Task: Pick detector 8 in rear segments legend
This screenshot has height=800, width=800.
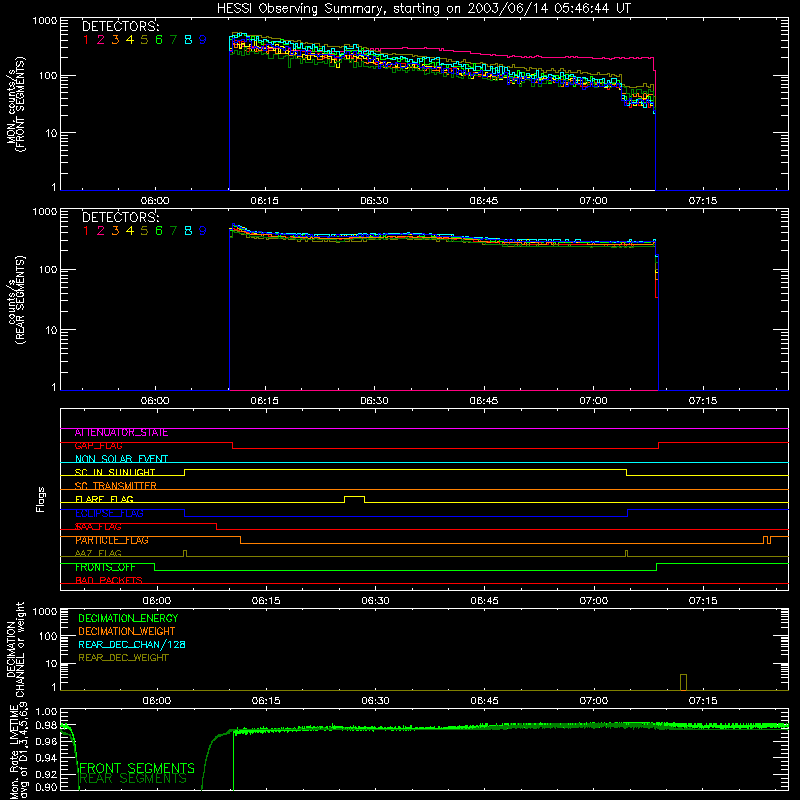Action: click(x=188, y=231)
